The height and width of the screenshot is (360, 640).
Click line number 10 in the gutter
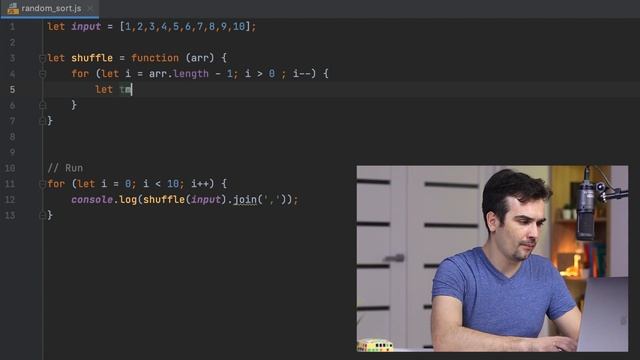[x=10, y=168]
